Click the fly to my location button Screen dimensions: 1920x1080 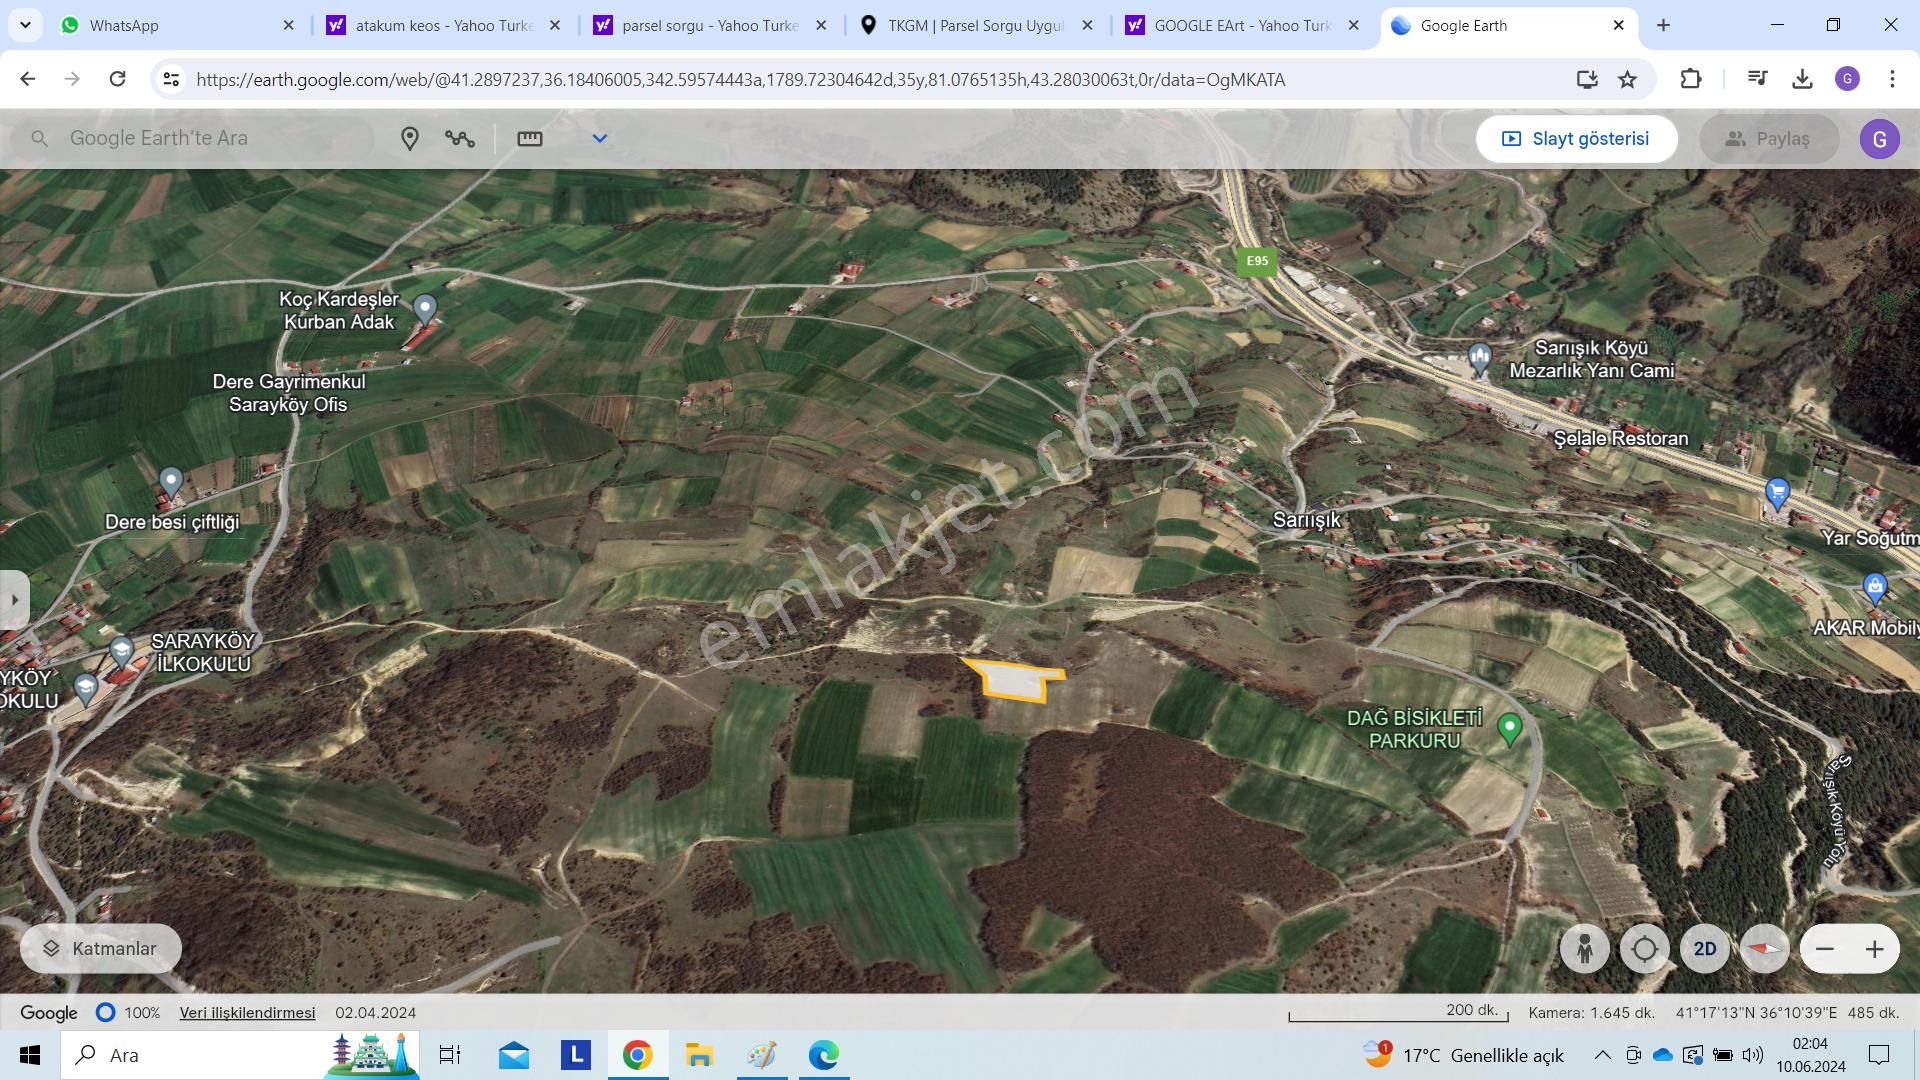pos(1644,949)
